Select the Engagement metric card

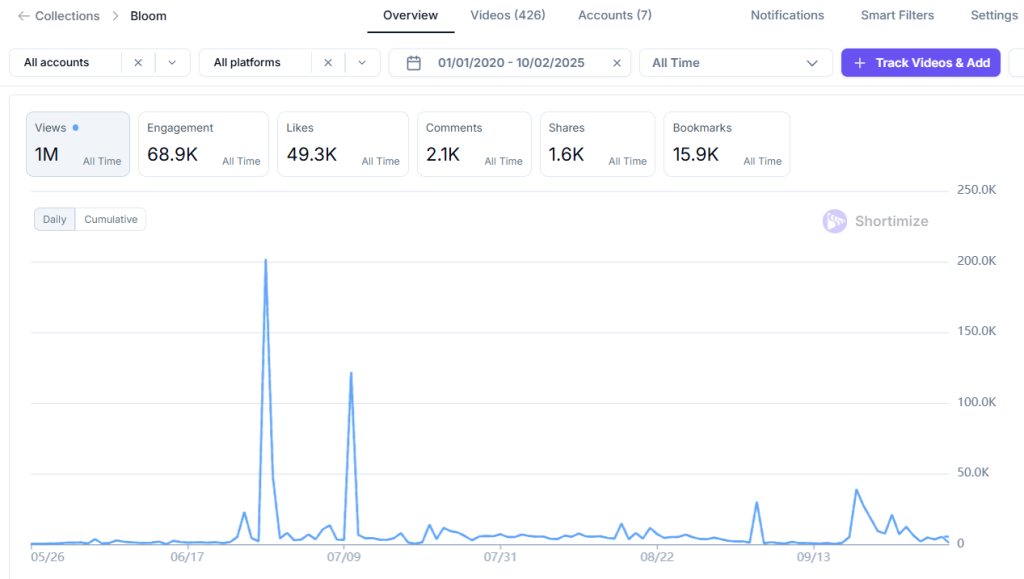point(203,144)
